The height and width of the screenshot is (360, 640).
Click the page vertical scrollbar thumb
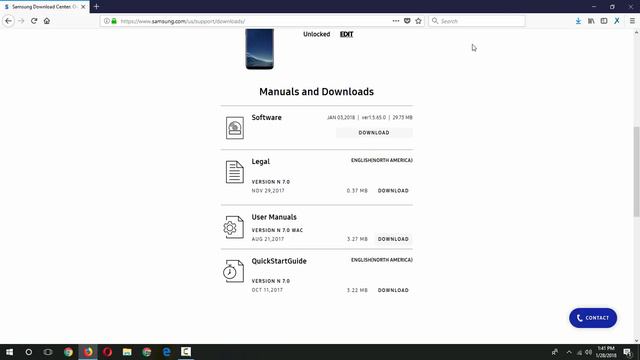(x=636, y=171)
